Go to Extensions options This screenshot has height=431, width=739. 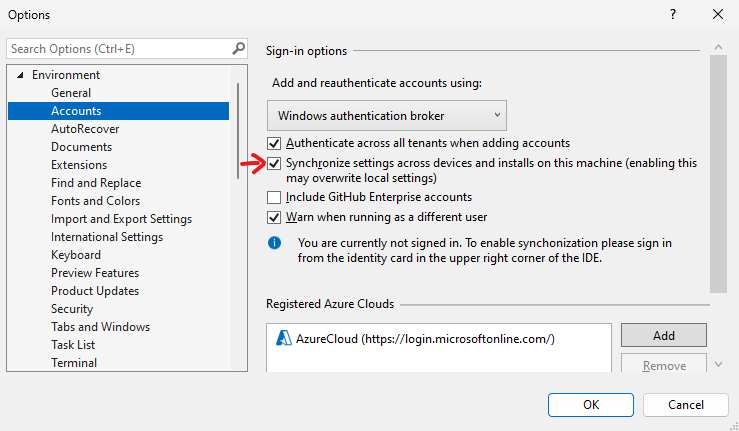(79, 165)
